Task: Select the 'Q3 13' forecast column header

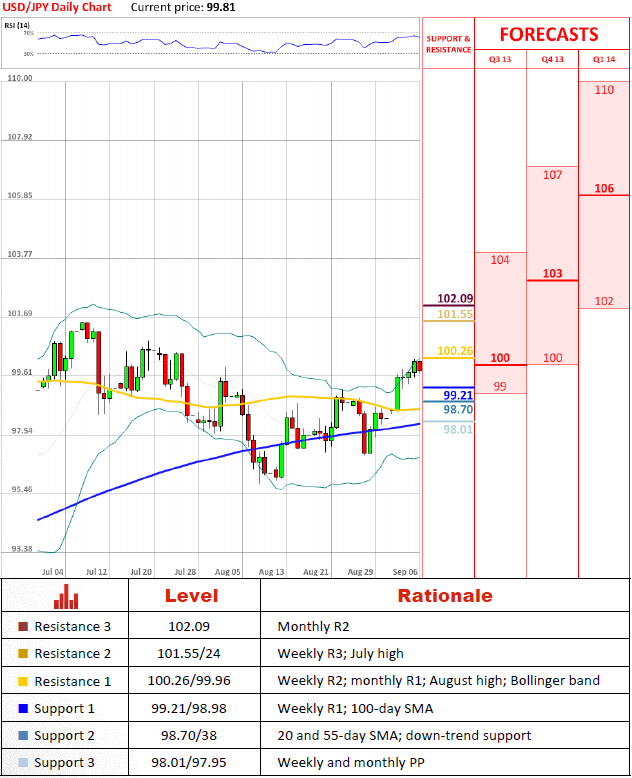Action: point(500,59)
